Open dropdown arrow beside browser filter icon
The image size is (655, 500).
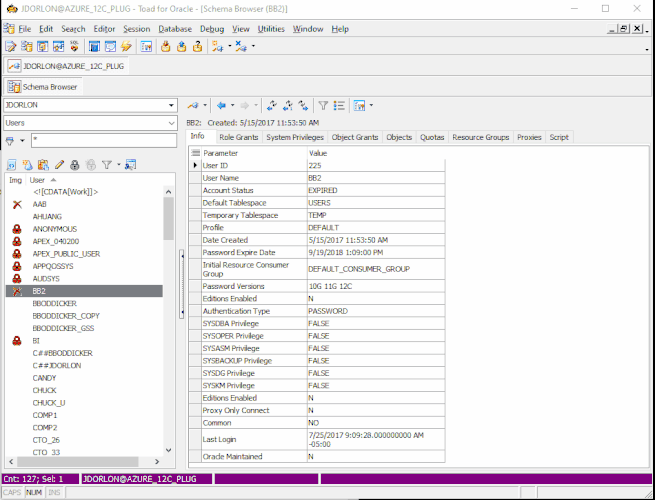click(x=22, y=141)
